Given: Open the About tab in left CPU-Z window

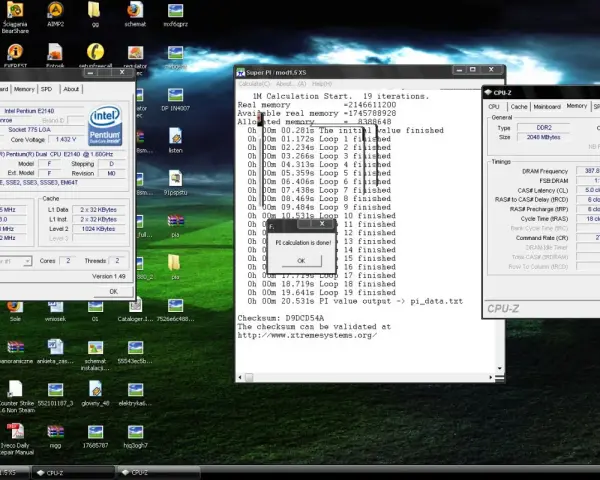Looking at the screenshot, I should coord(71,89).
